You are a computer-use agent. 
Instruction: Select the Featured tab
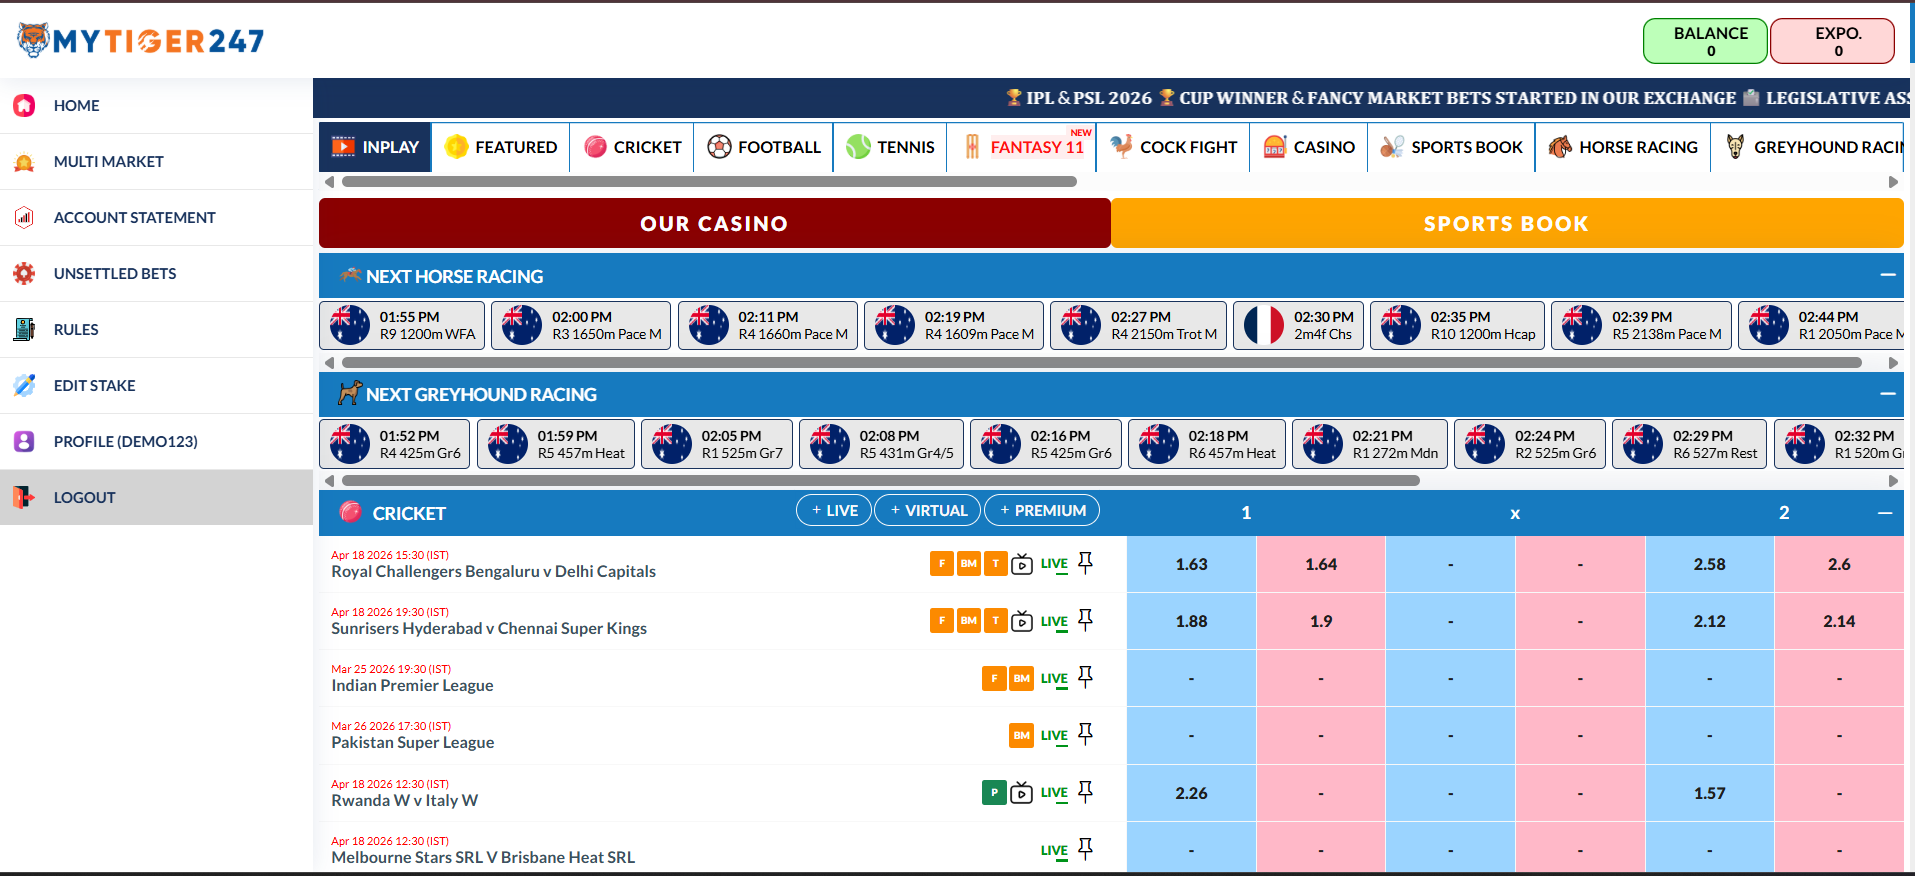point(501,147)
